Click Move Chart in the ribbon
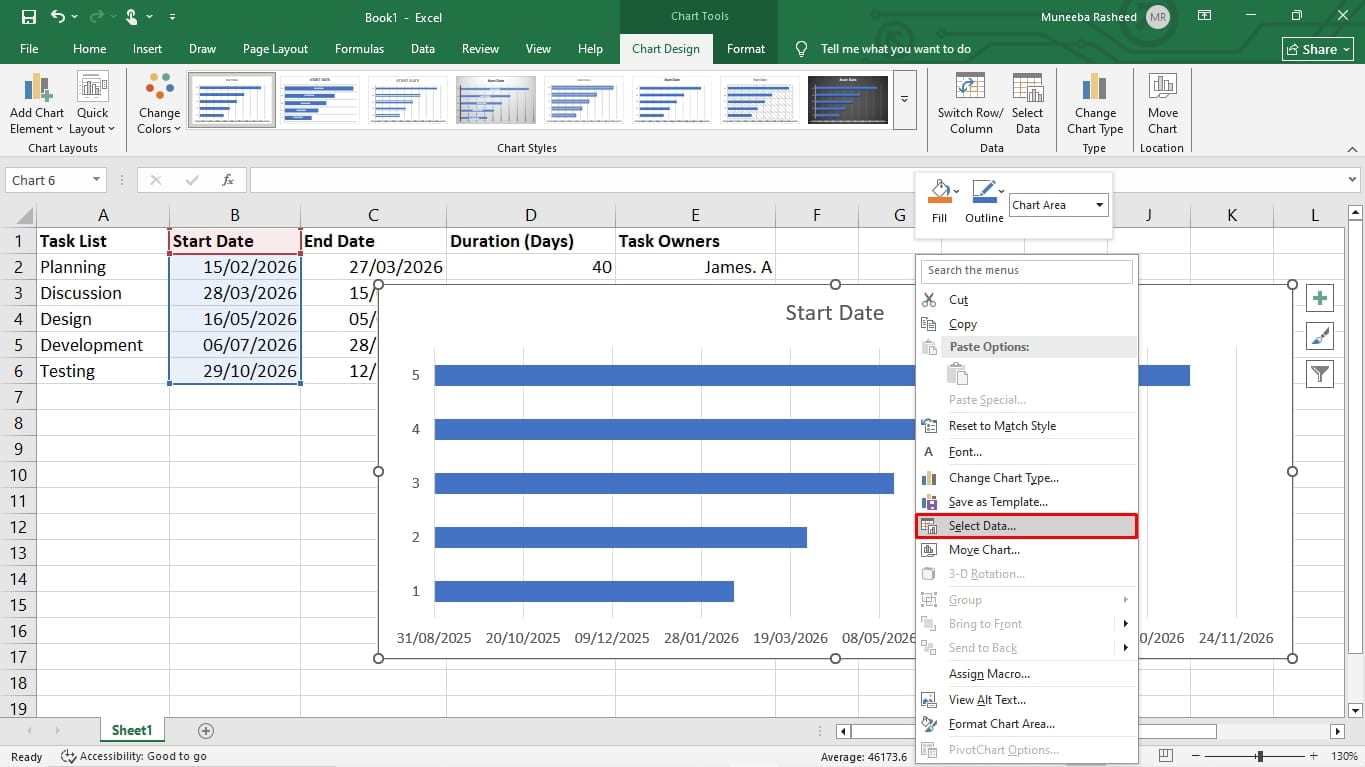1365x767 pixels. click(1162, 104)
